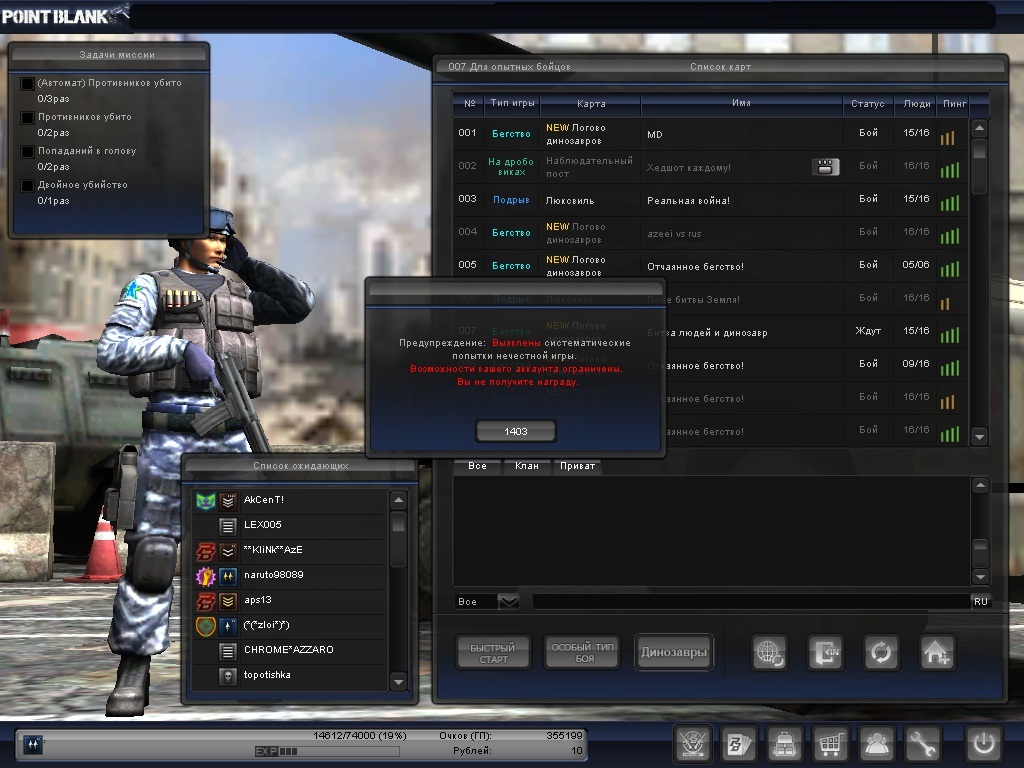Click the globe server change icon
Image resolution: width=1024 pixels, height=768 pixels.
pos(769,652)
